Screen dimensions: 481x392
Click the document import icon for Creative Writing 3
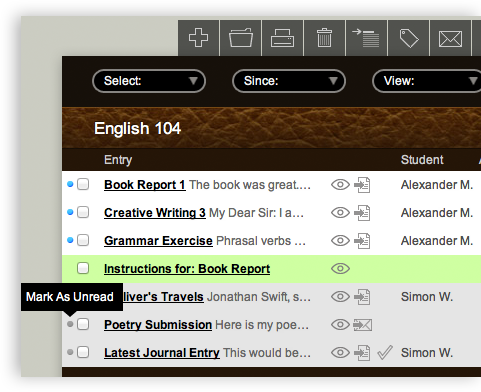coord(362,213)
